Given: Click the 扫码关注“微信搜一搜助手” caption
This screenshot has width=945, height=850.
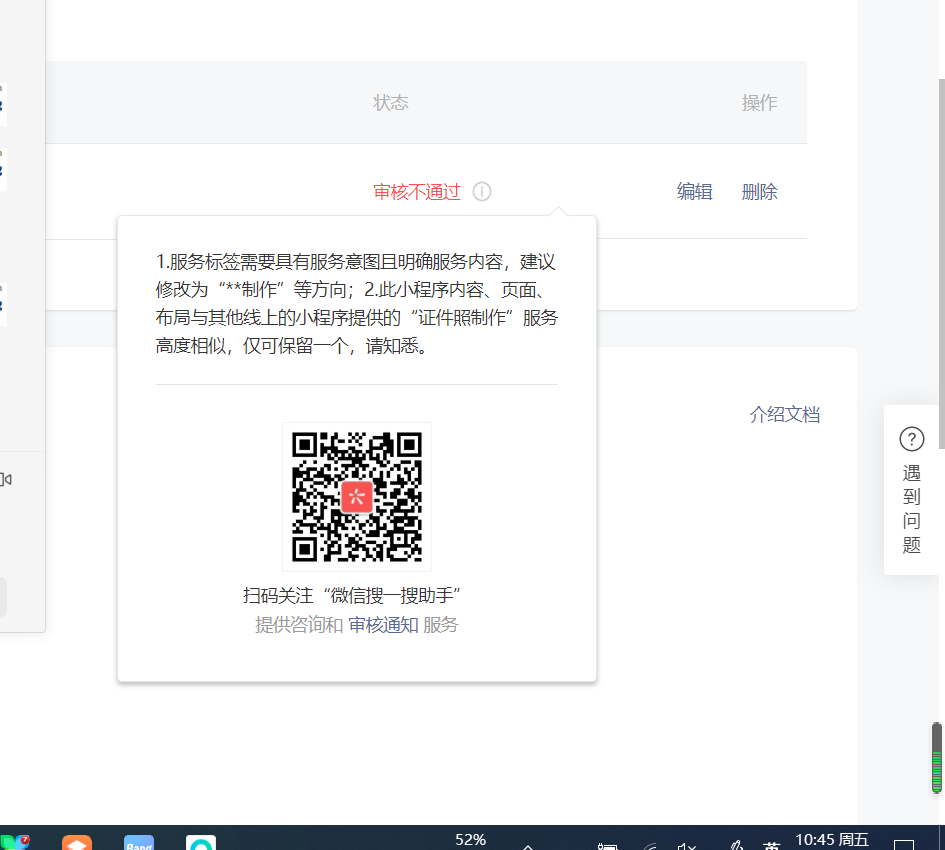Looking at the screenshot, I should tap(352, 596).
